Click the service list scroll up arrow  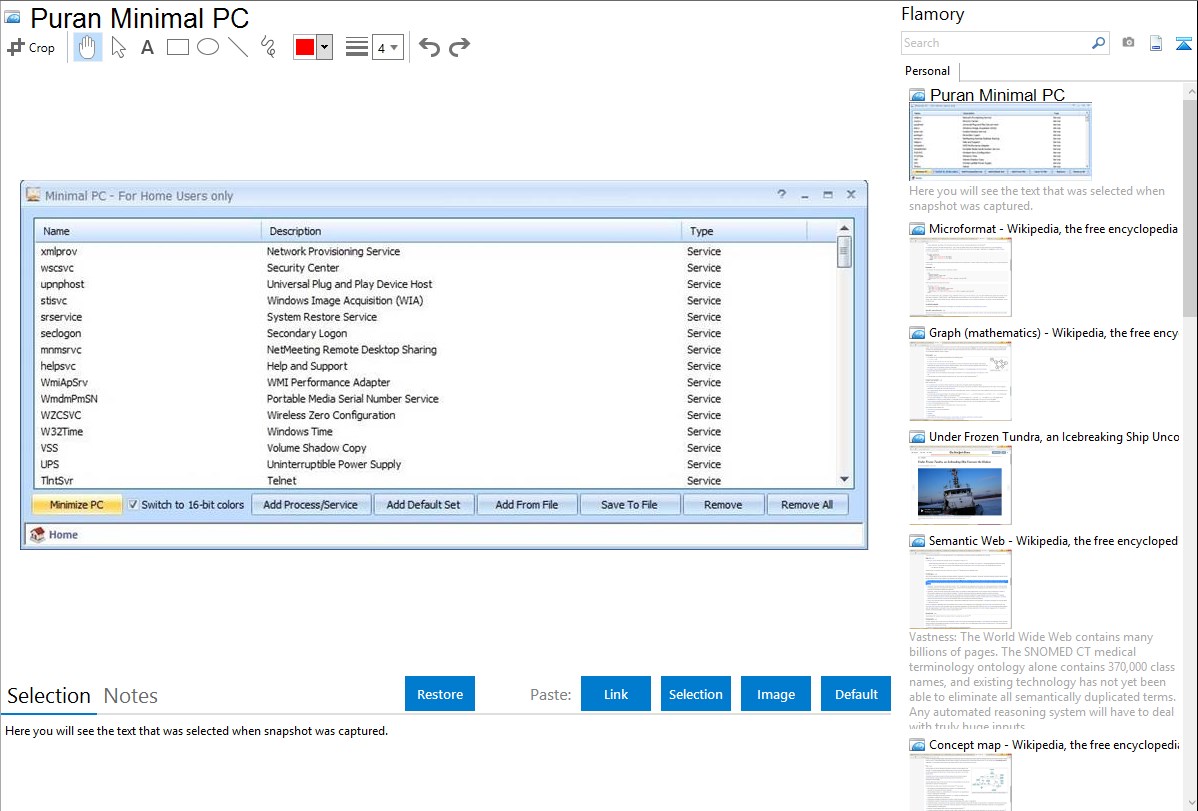844,228
